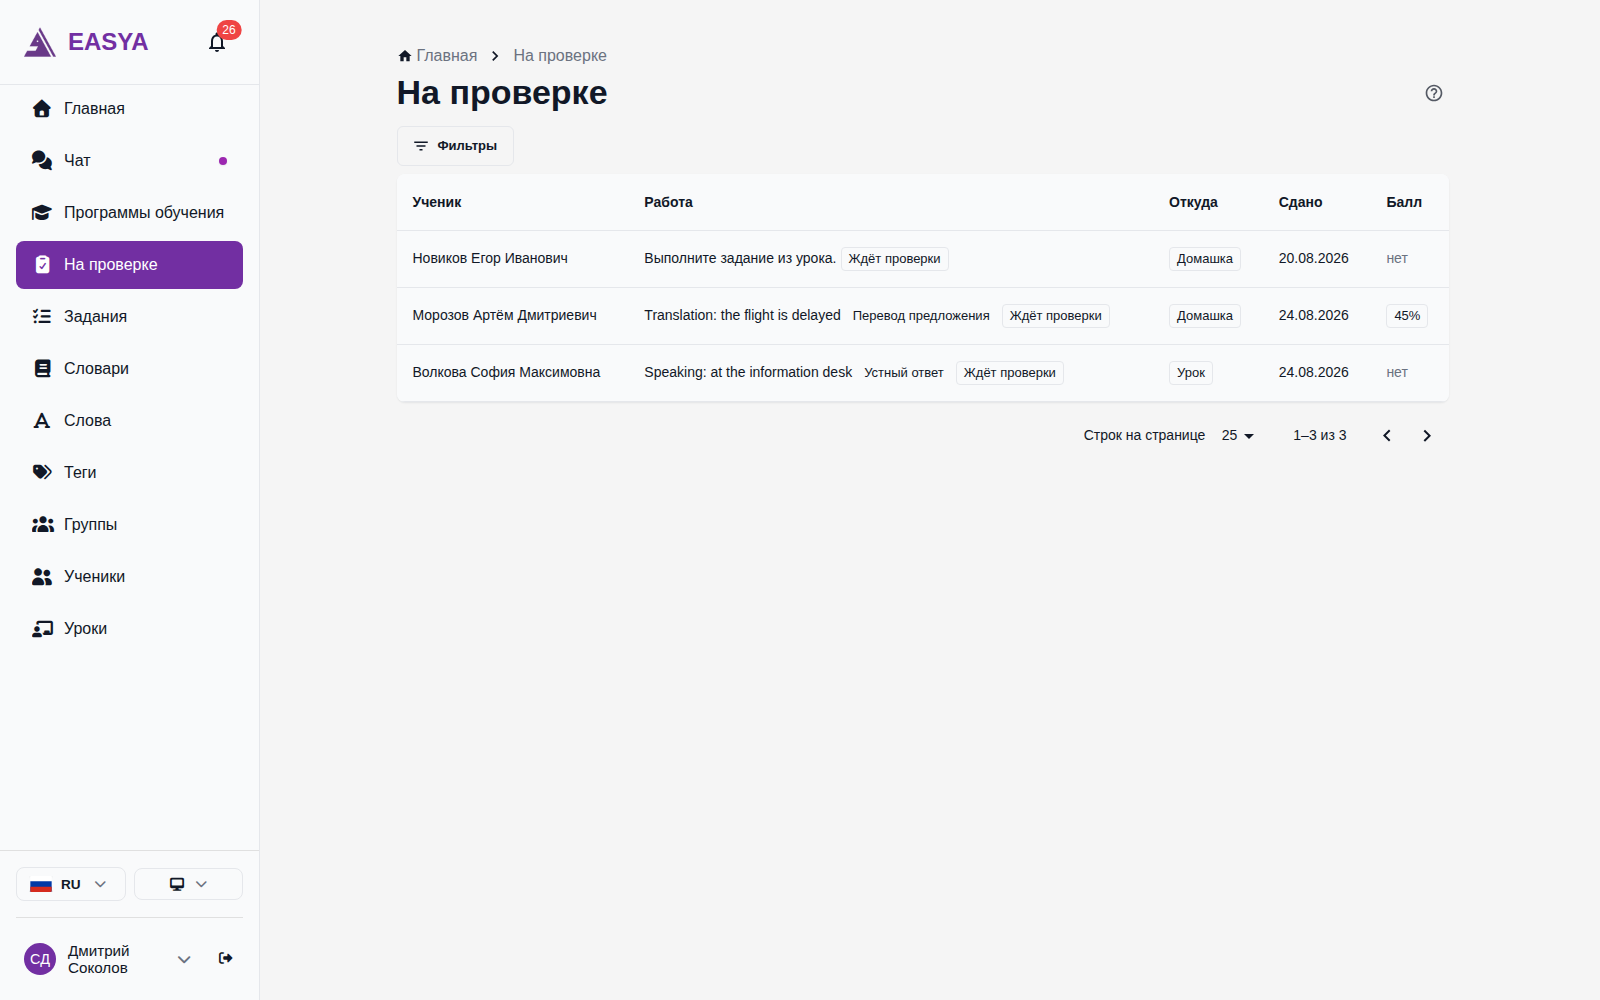Open Слова in sidebar
This screenshot has width=1600, height=1000.
[x=129, y=421]
